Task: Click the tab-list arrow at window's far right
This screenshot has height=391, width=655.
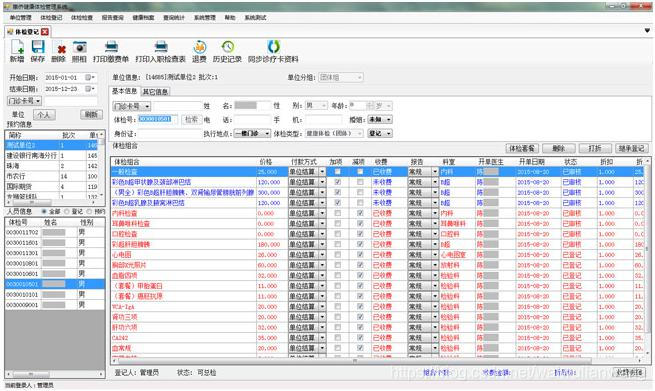Action: click(x=647, y=30)
